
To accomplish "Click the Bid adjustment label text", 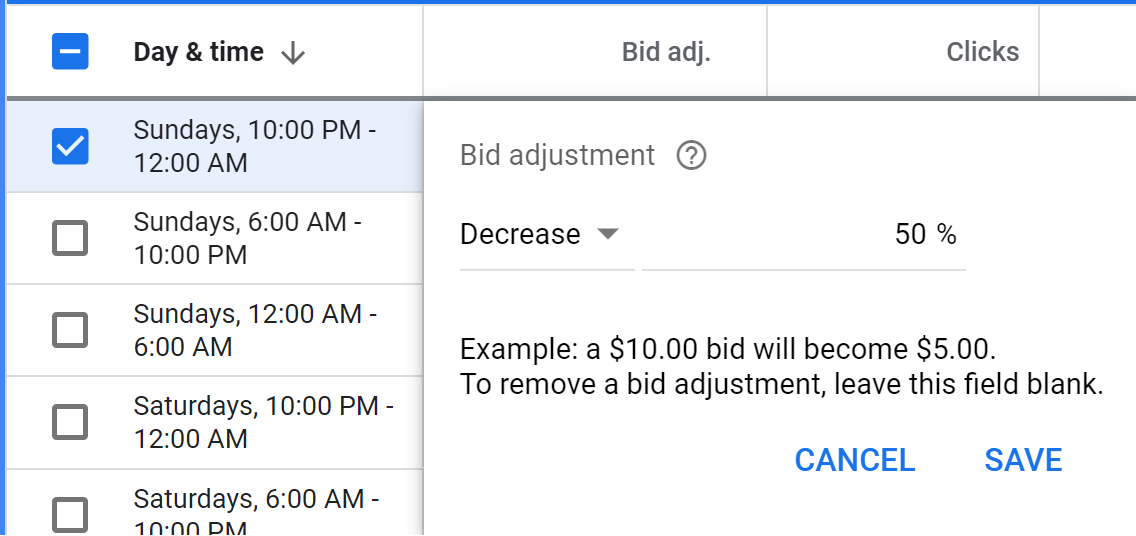I will point(557,155).
